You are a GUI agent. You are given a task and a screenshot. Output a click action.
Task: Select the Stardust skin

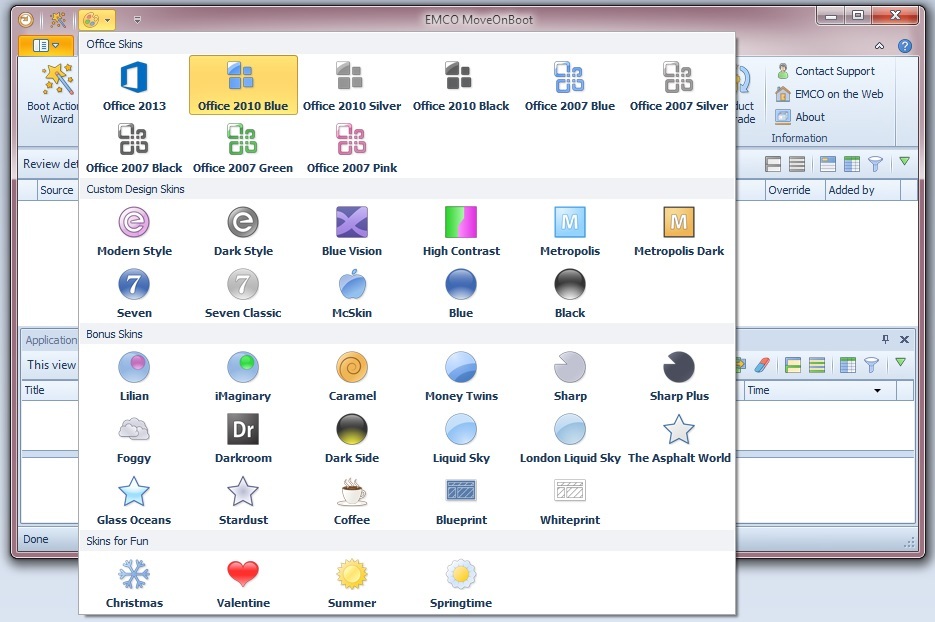243,500
